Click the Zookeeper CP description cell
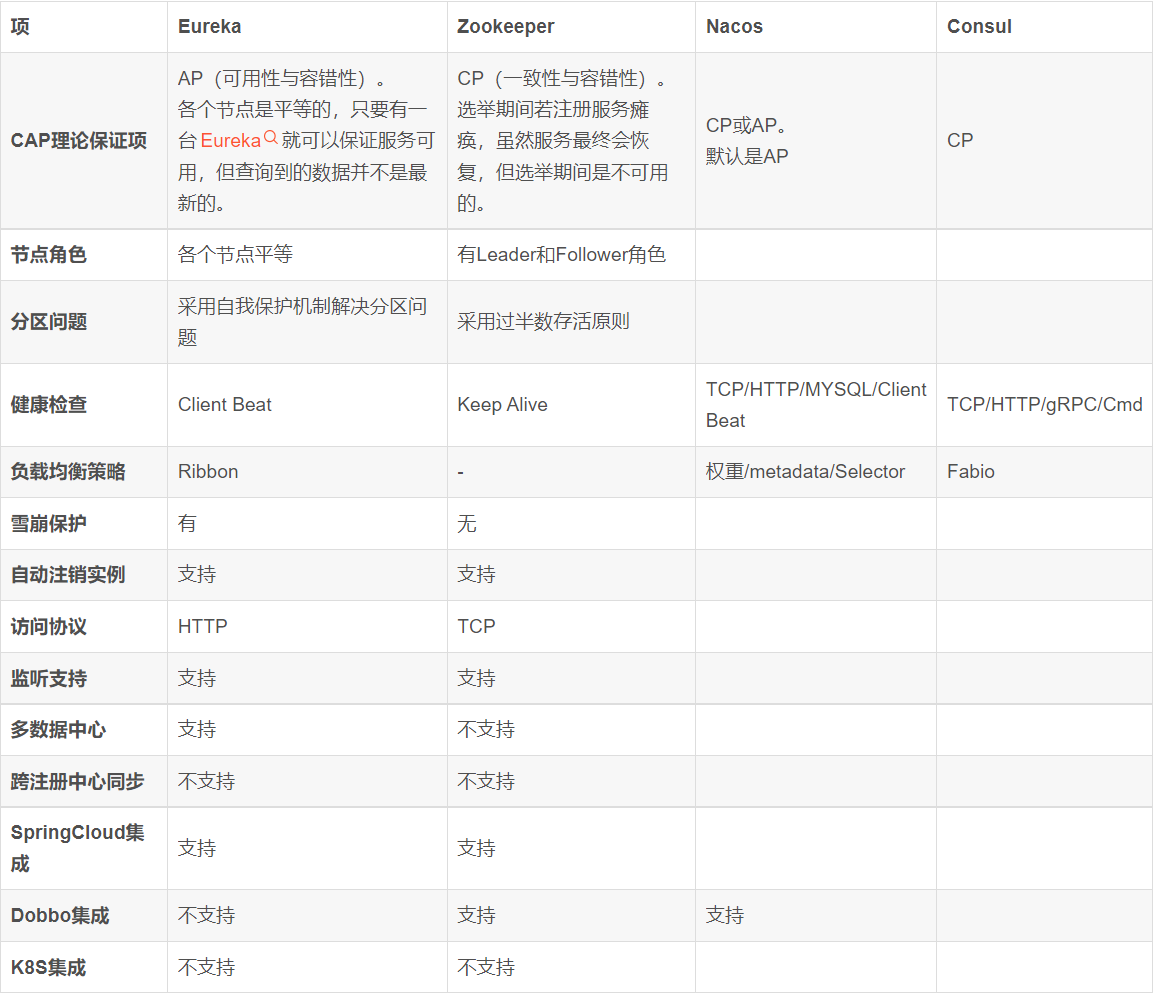This screenshot has height=993, width=1153. click(x=571, y=140)
